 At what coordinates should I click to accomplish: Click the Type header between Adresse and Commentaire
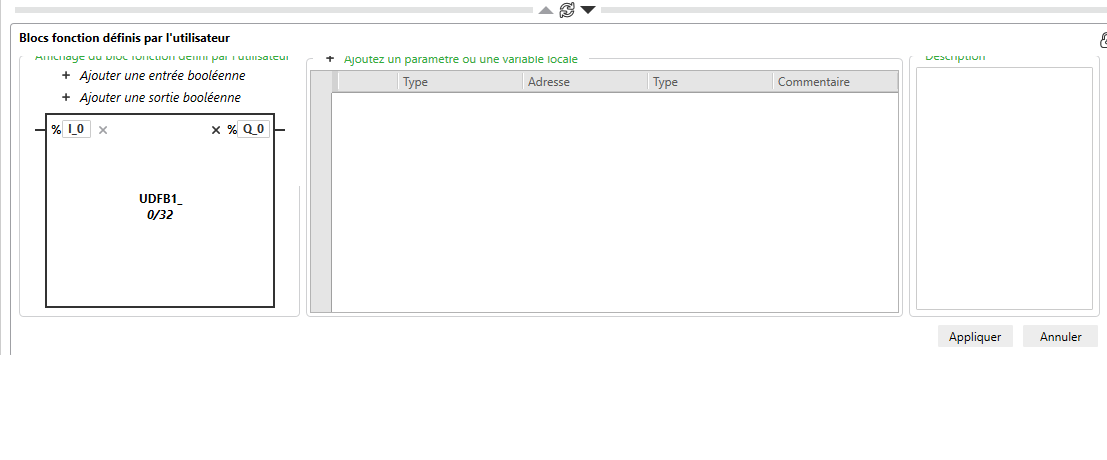(x=710, y=82)
